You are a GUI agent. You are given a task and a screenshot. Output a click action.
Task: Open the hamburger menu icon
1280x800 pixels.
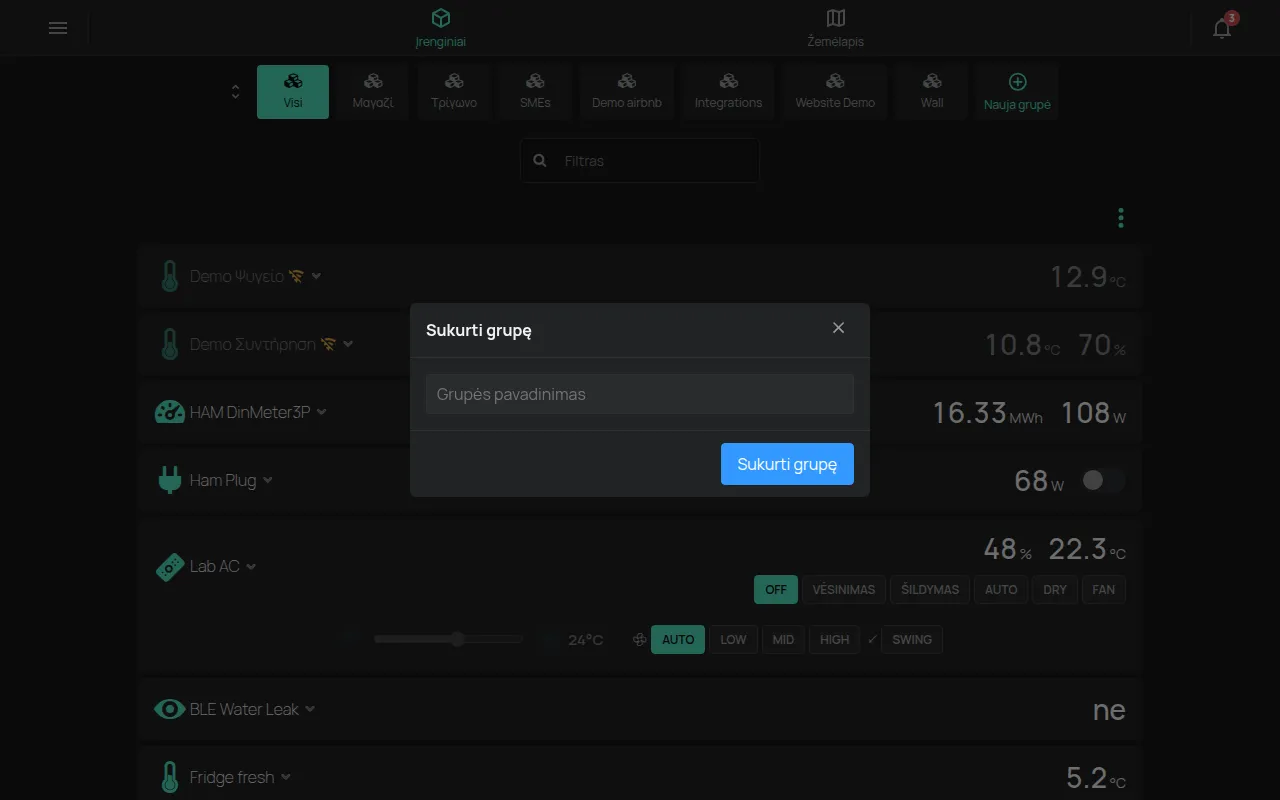point(58,28)
